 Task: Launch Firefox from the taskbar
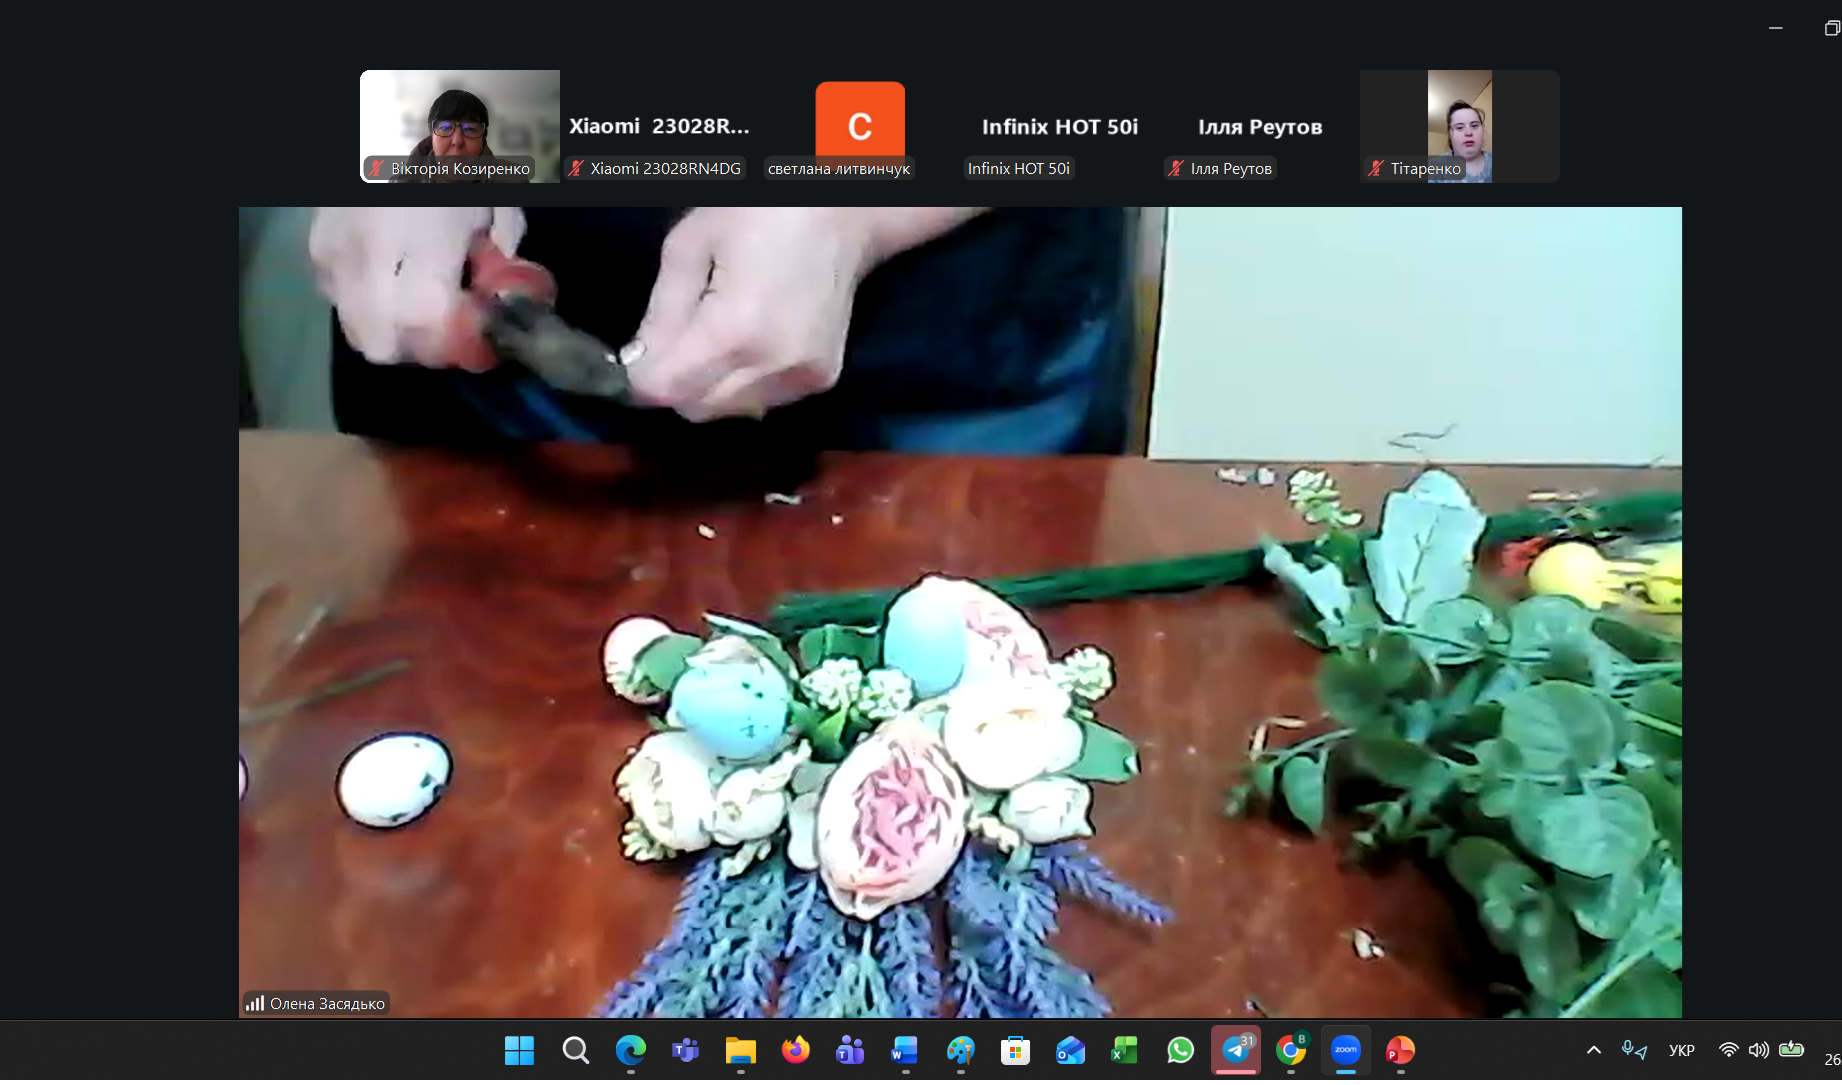tap(795, 1050)
